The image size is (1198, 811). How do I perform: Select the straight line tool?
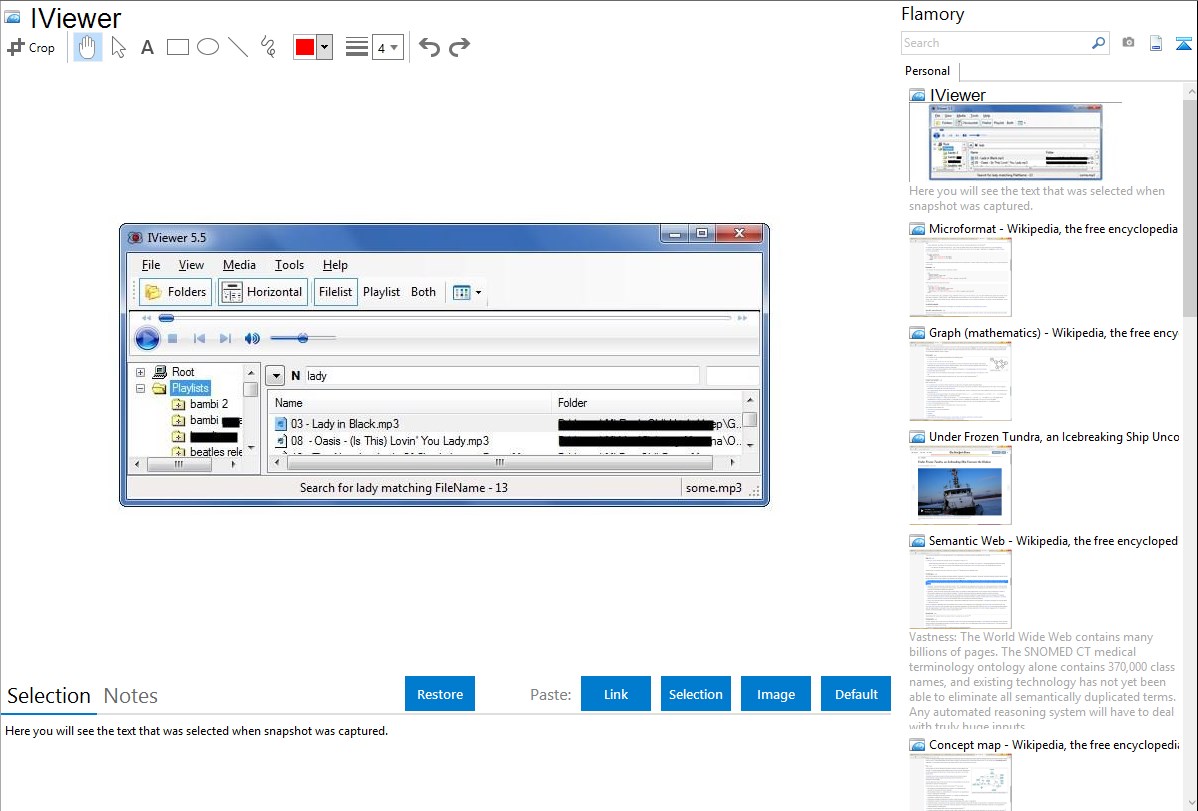point(238,47)
